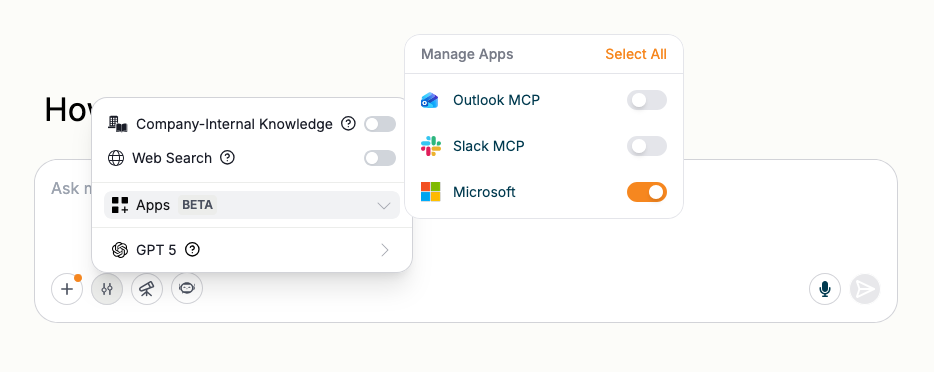Click the GPT 5 OpenAI logo
934x372 pixels.
[120, 250]
